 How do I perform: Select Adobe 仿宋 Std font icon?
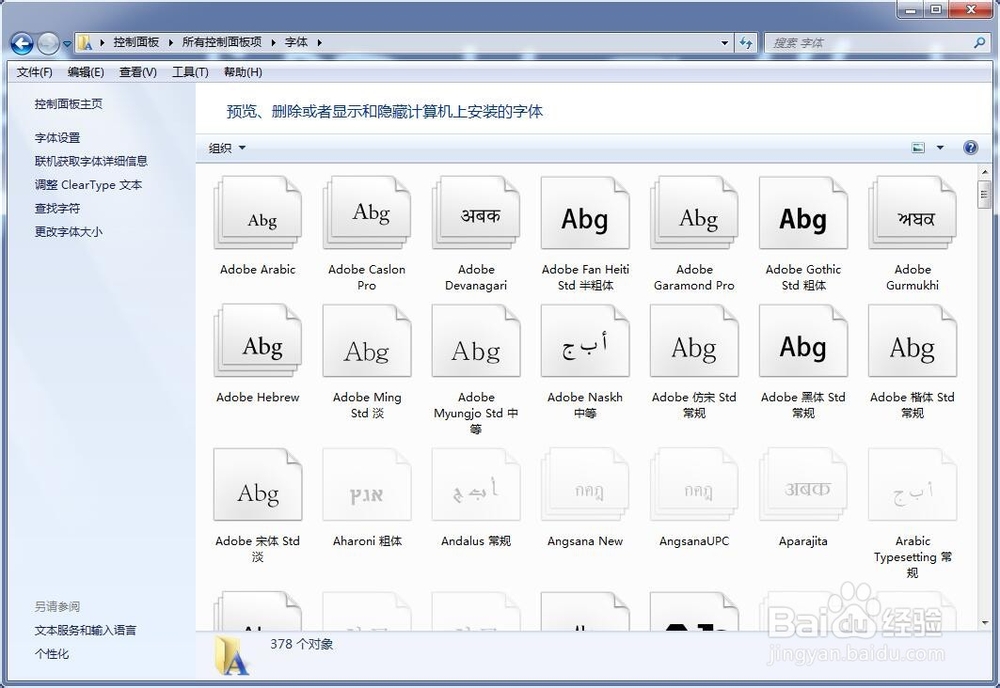[694, 341]
